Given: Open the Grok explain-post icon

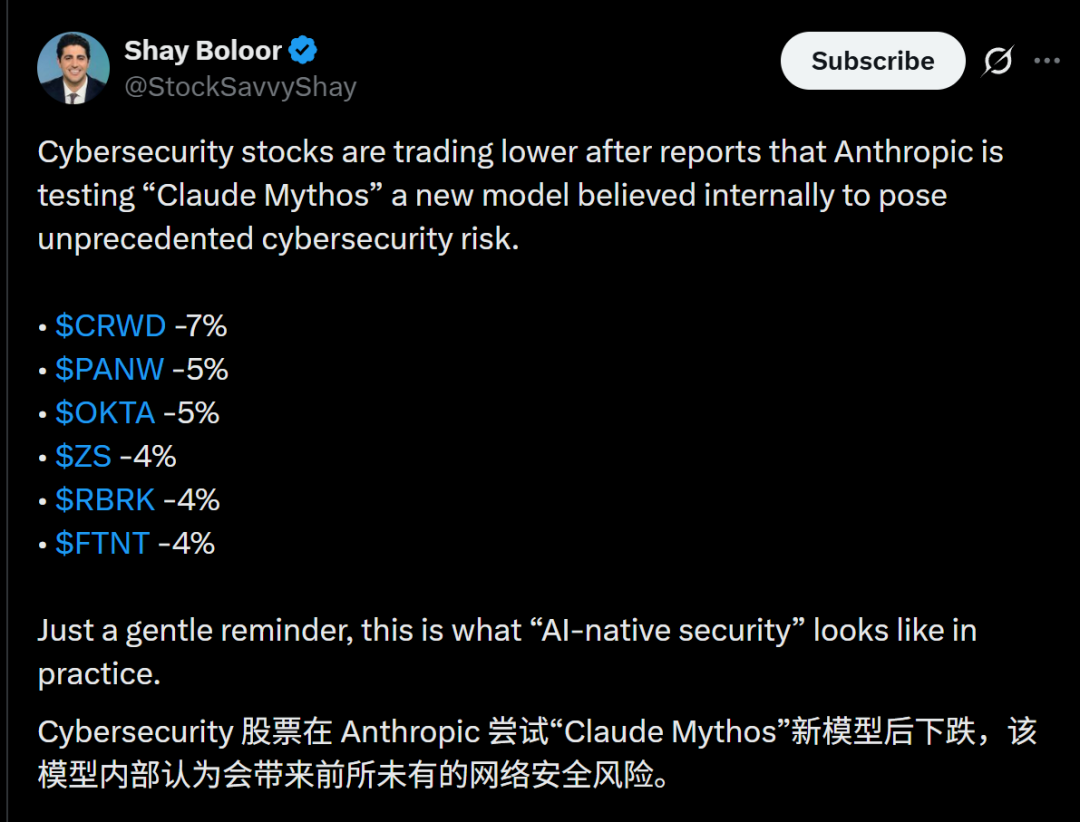Looking at the screenshot, I should 997,61.
